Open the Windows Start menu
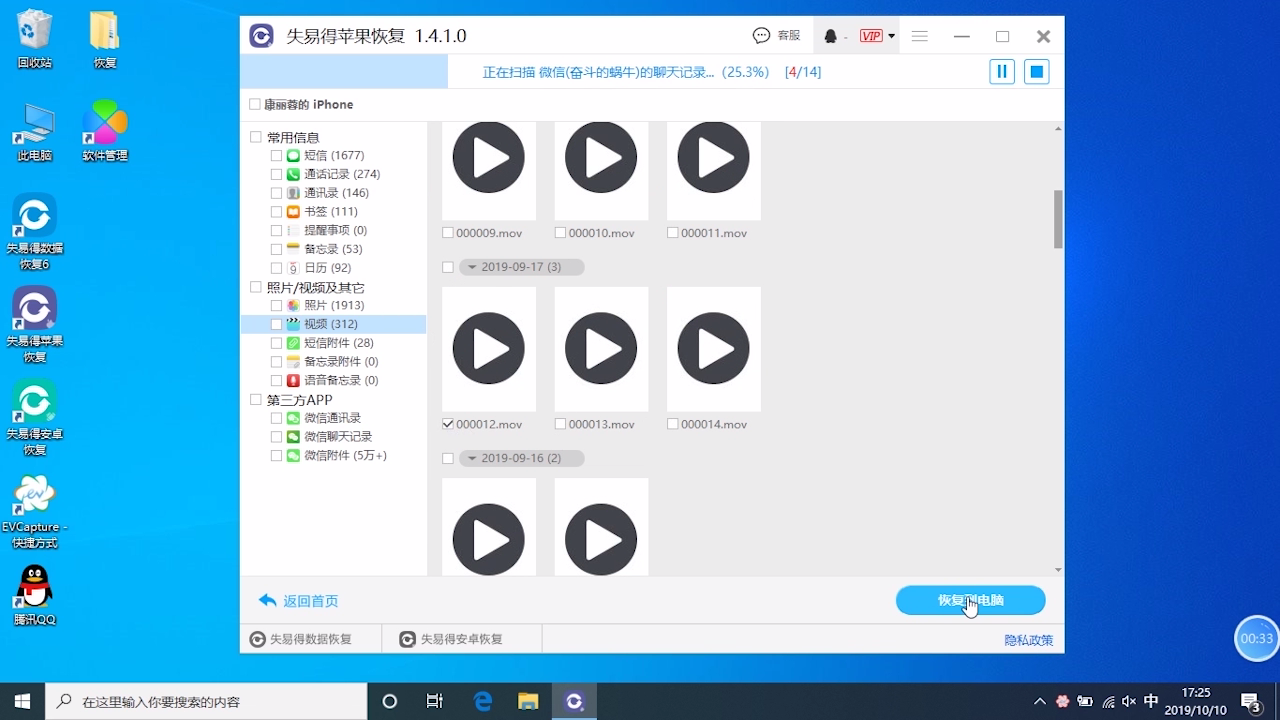1280x720 pixels. 22,701
